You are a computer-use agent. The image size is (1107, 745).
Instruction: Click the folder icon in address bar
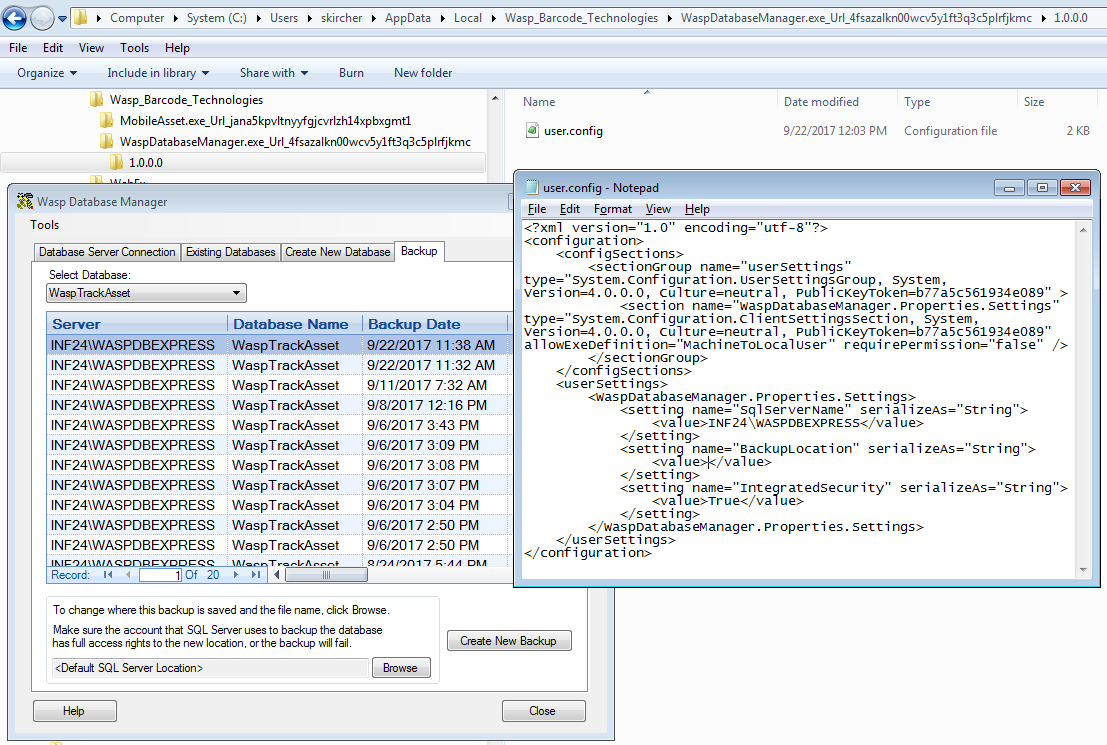coord(81,18)
